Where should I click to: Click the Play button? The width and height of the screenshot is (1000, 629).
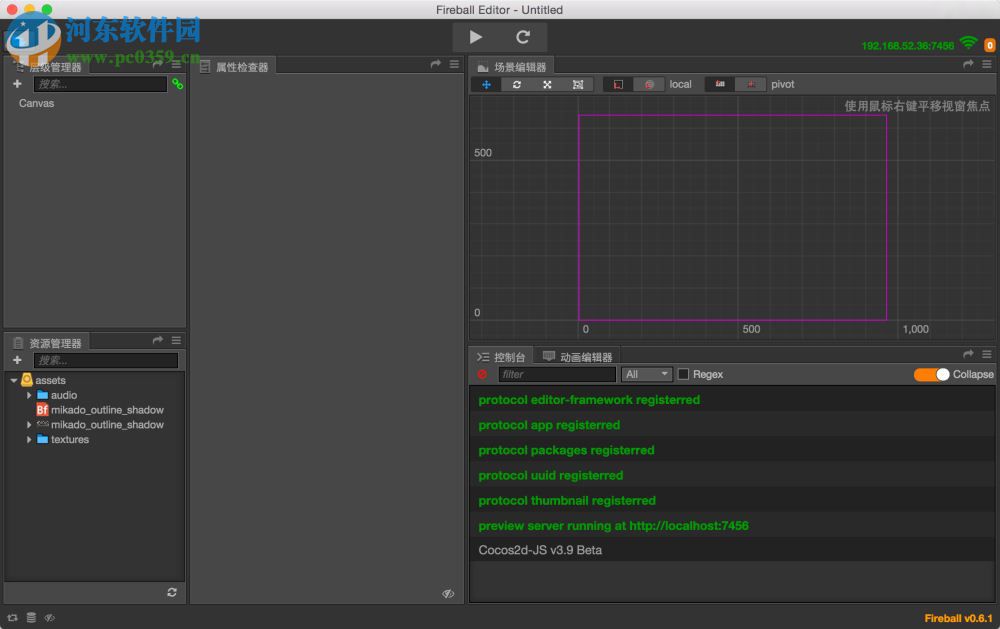click(475, 36)
